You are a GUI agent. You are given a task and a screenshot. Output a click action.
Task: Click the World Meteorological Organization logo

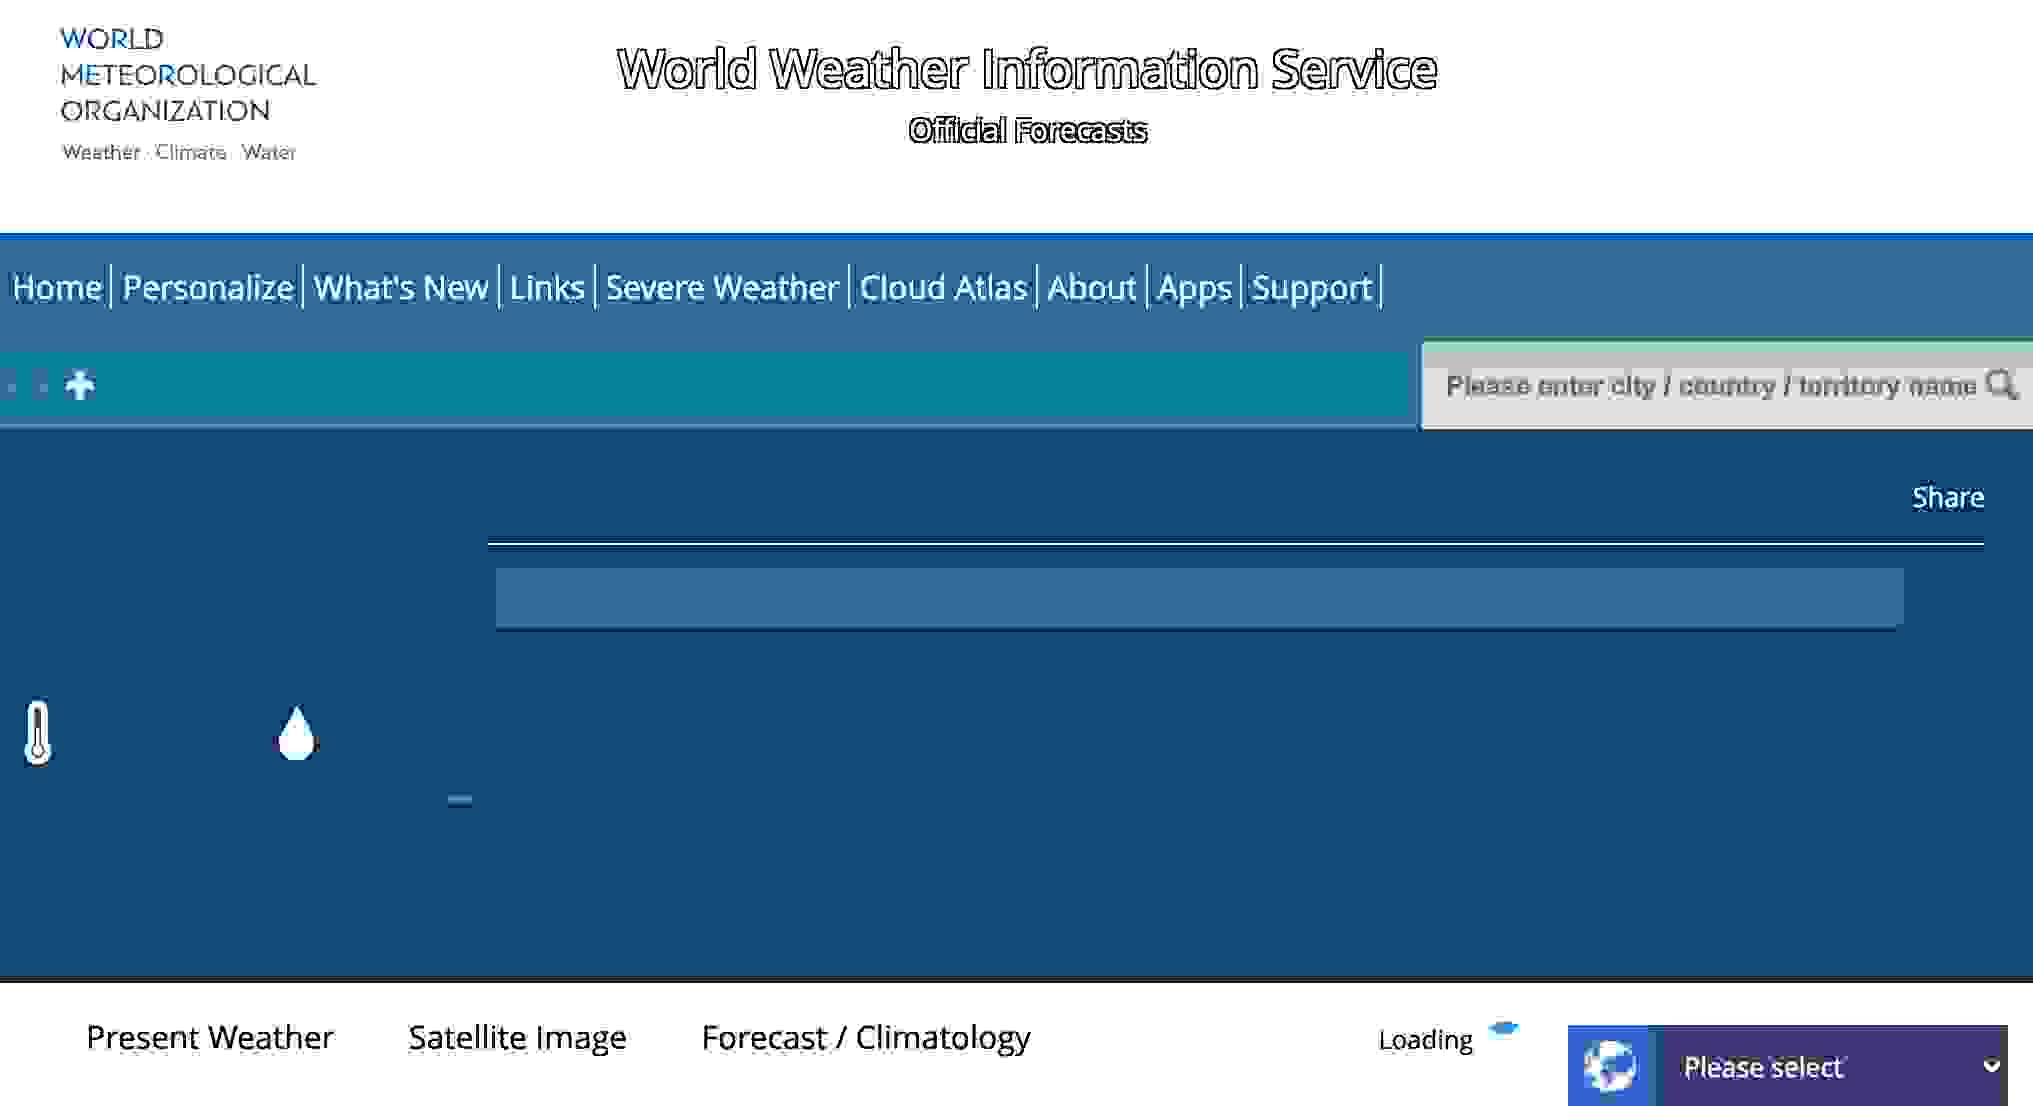(187, 94)
